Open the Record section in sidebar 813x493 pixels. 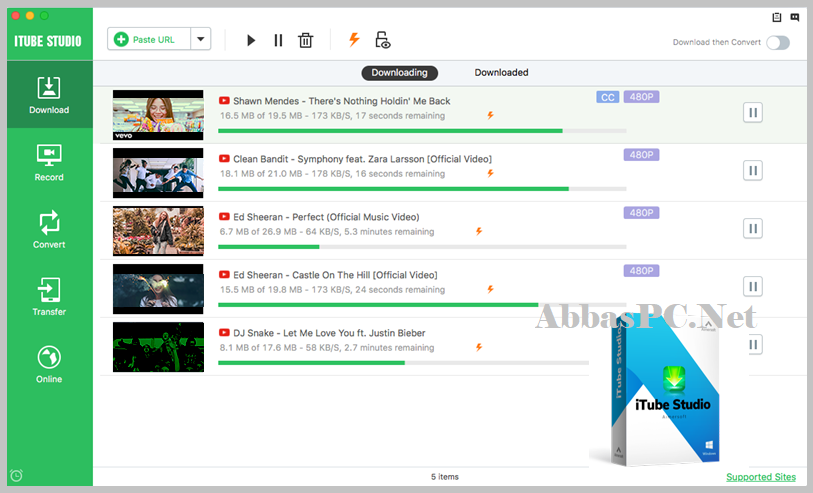click(49, 162)
